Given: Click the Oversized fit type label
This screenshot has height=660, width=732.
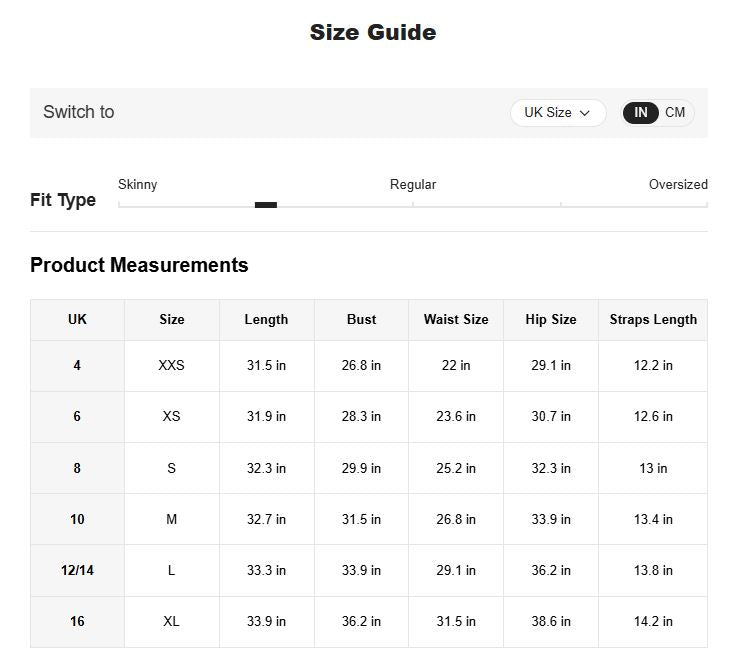Looking at the screenshot, I should coord(677,185).
